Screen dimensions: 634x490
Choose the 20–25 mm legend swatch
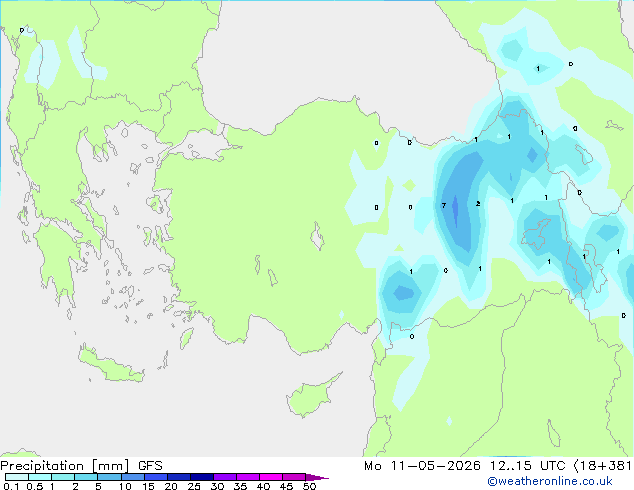coord(178,477)
